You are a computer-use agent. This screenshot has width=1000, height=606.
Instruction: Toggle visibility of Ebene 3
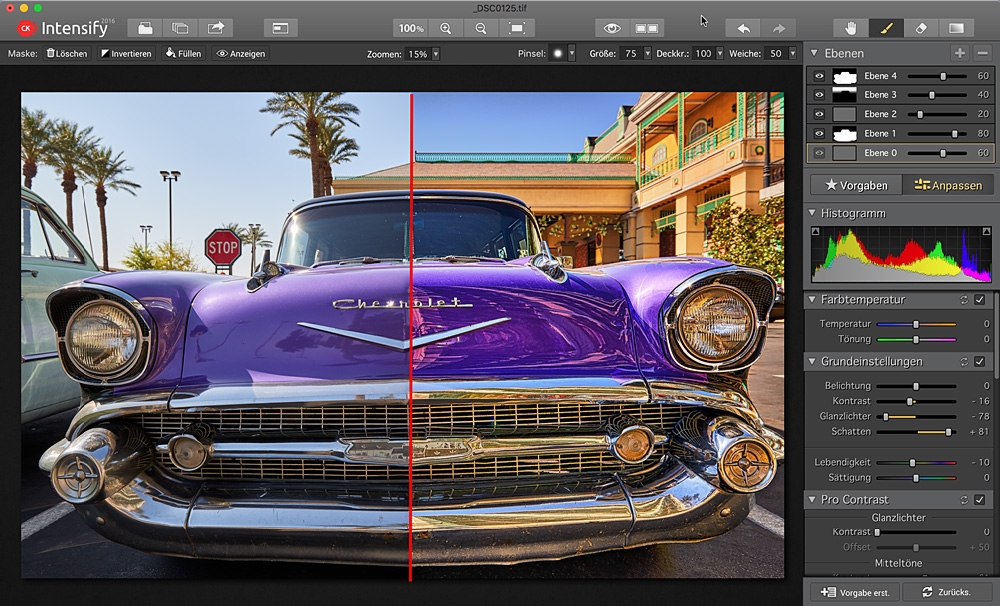click(819, 95)
